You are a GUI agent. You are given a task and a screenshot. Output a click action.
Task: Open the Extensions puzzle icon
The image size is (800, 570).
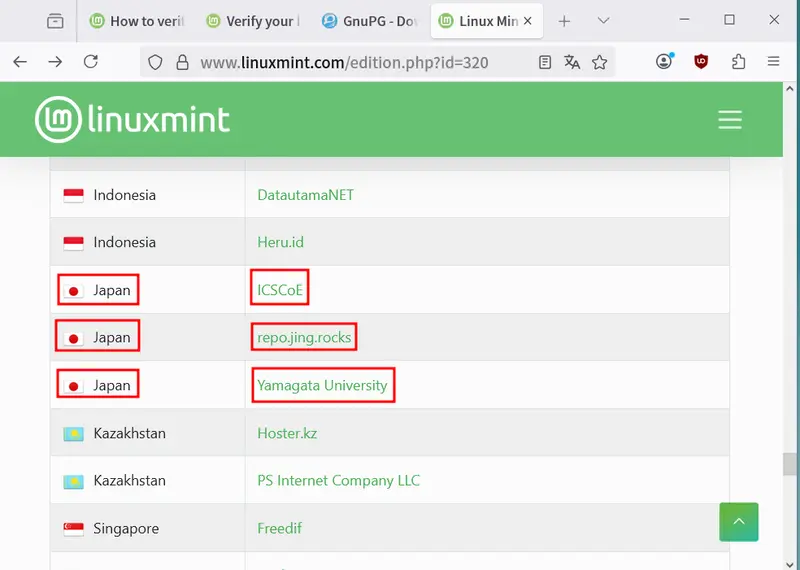tap(738, 62)
